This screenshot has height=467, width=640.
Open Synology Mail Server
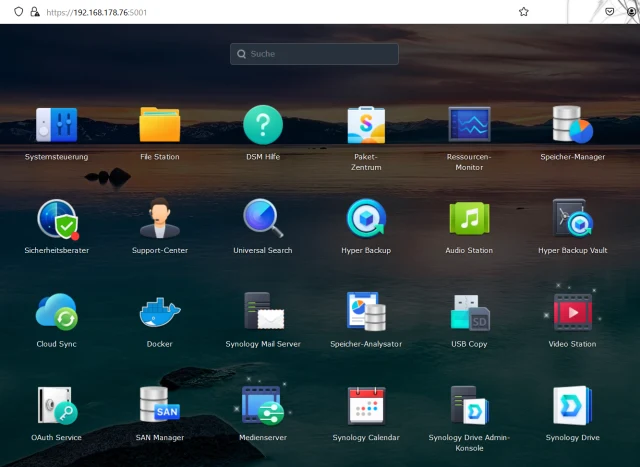[263, 312]
